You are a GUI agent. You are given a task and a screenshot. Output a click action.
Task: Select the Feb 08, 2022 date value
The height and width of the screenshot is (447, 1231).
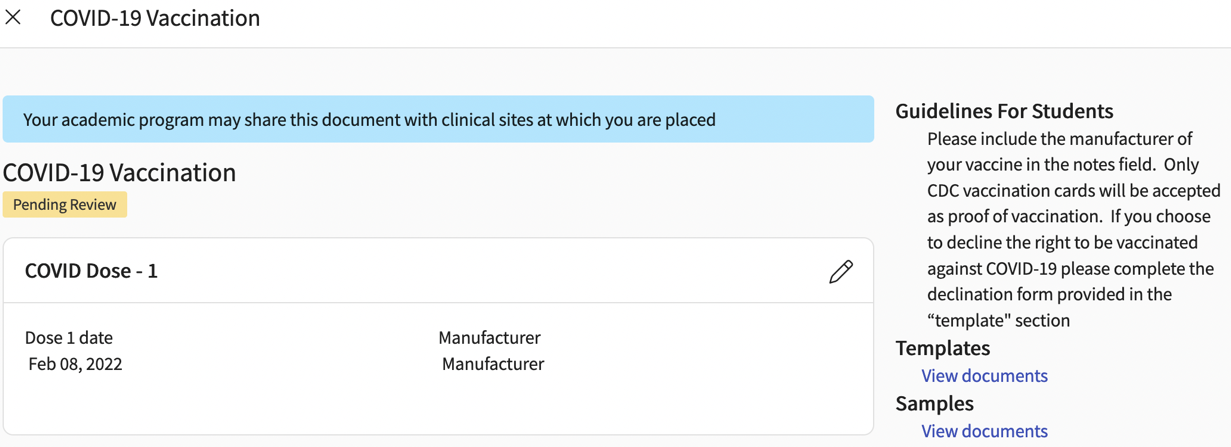click(x=75, y=364)
